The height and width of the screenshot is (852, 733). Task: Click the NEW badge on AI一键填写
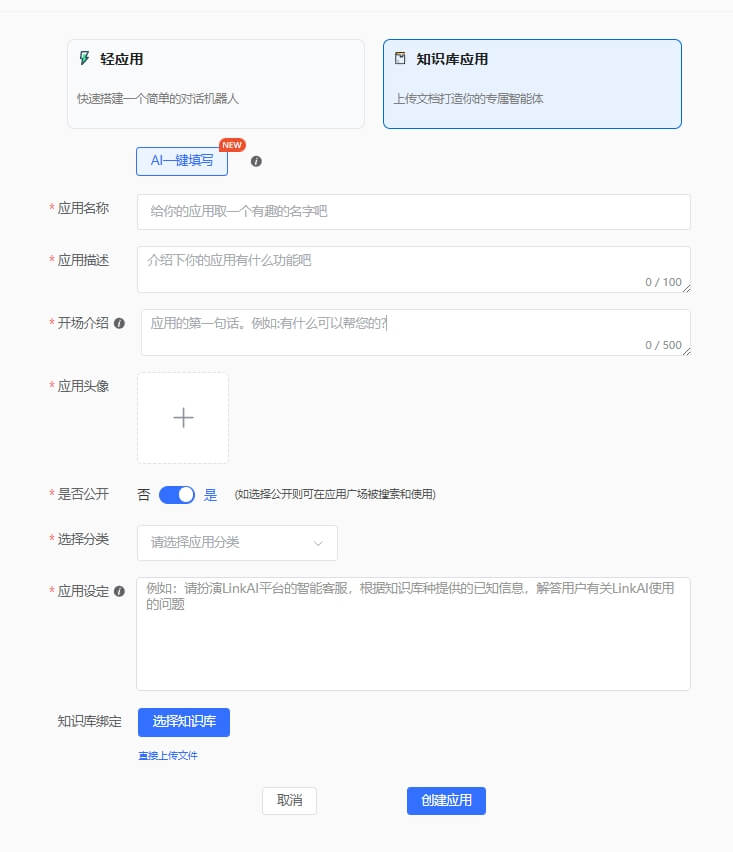[232, 145]
